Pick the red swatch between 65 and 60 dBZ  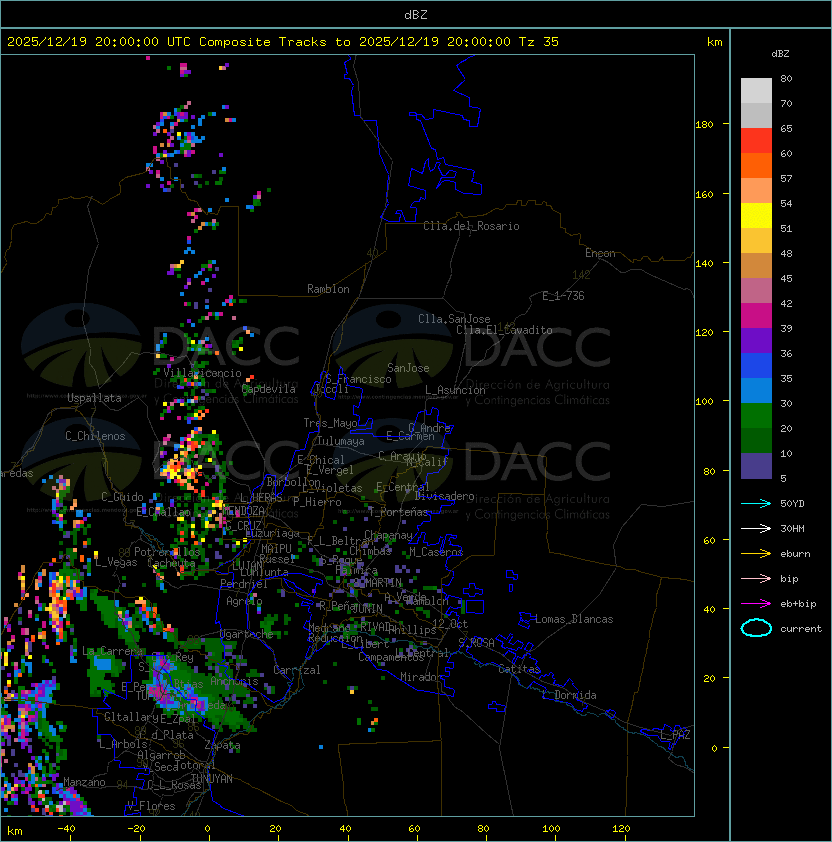(x=756, y=141)
